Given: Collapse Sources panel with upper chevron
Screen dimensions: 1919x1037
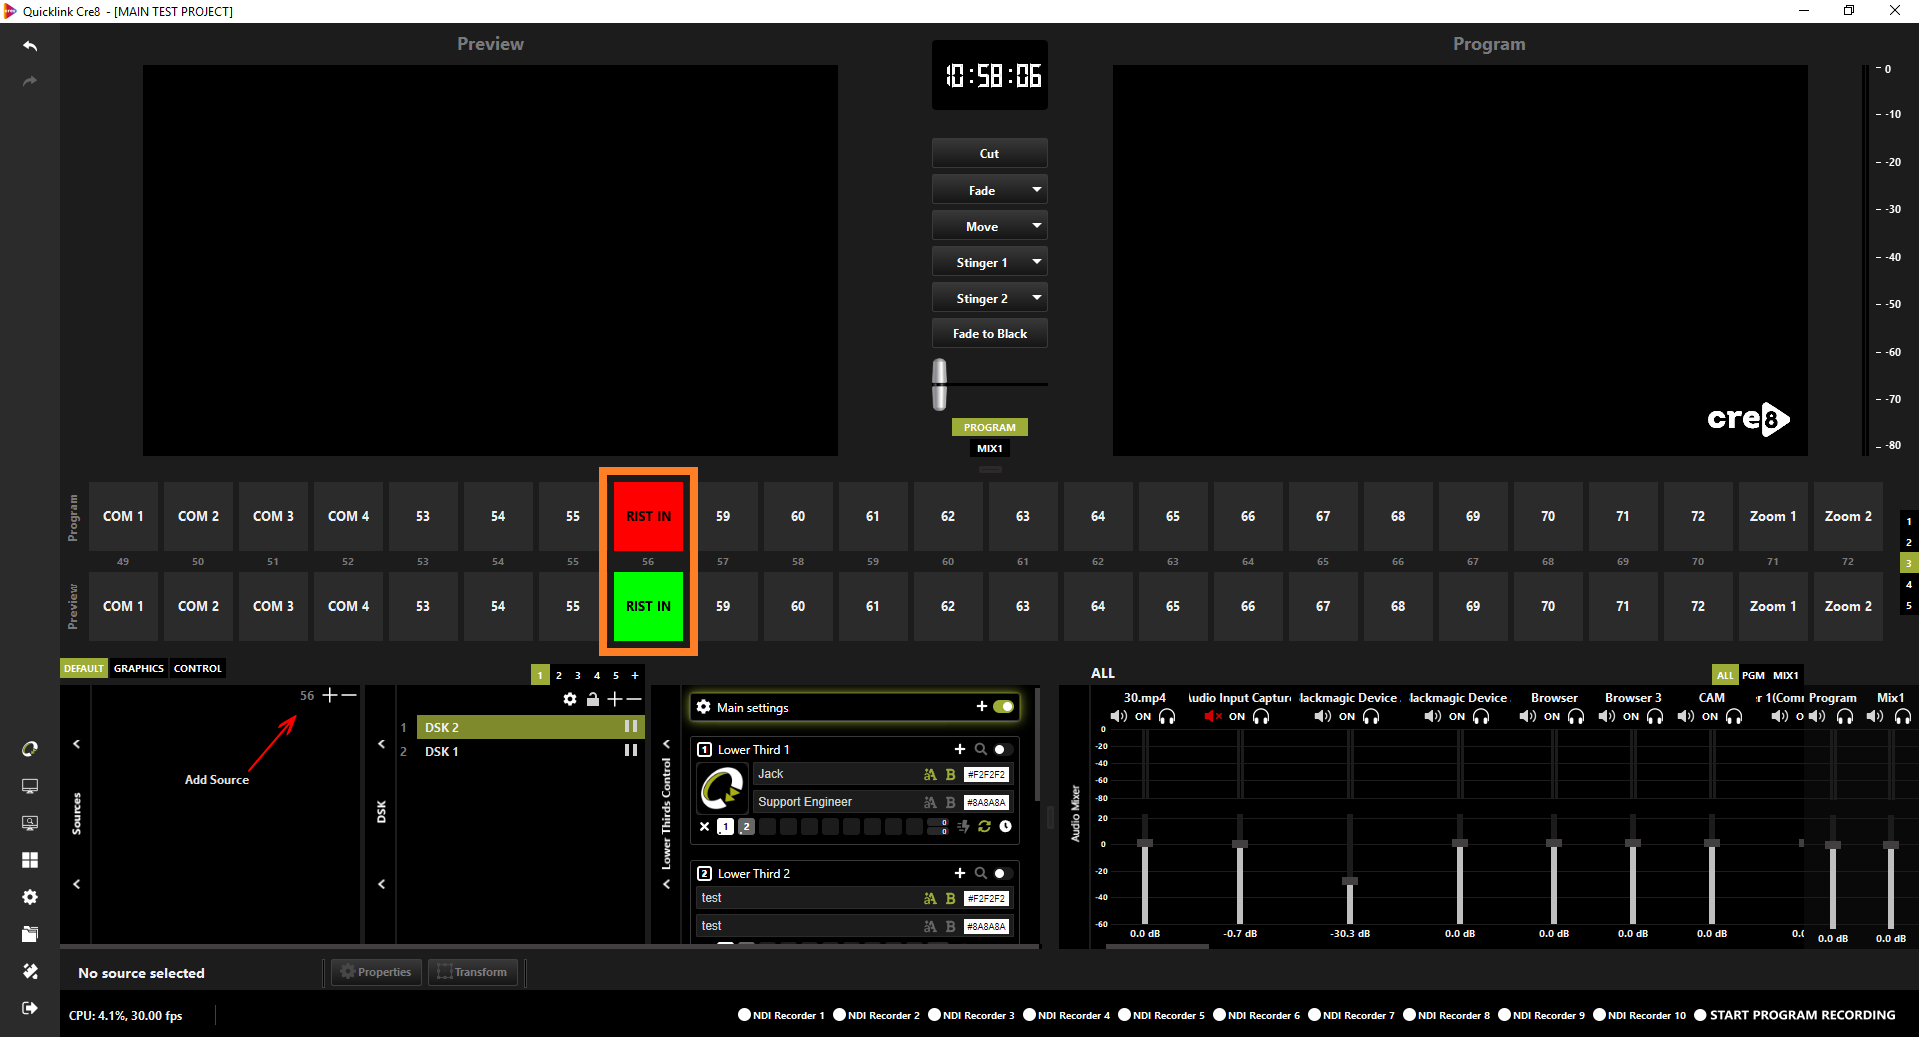Looking at the screenshot, I should click(x=77, y=744).
